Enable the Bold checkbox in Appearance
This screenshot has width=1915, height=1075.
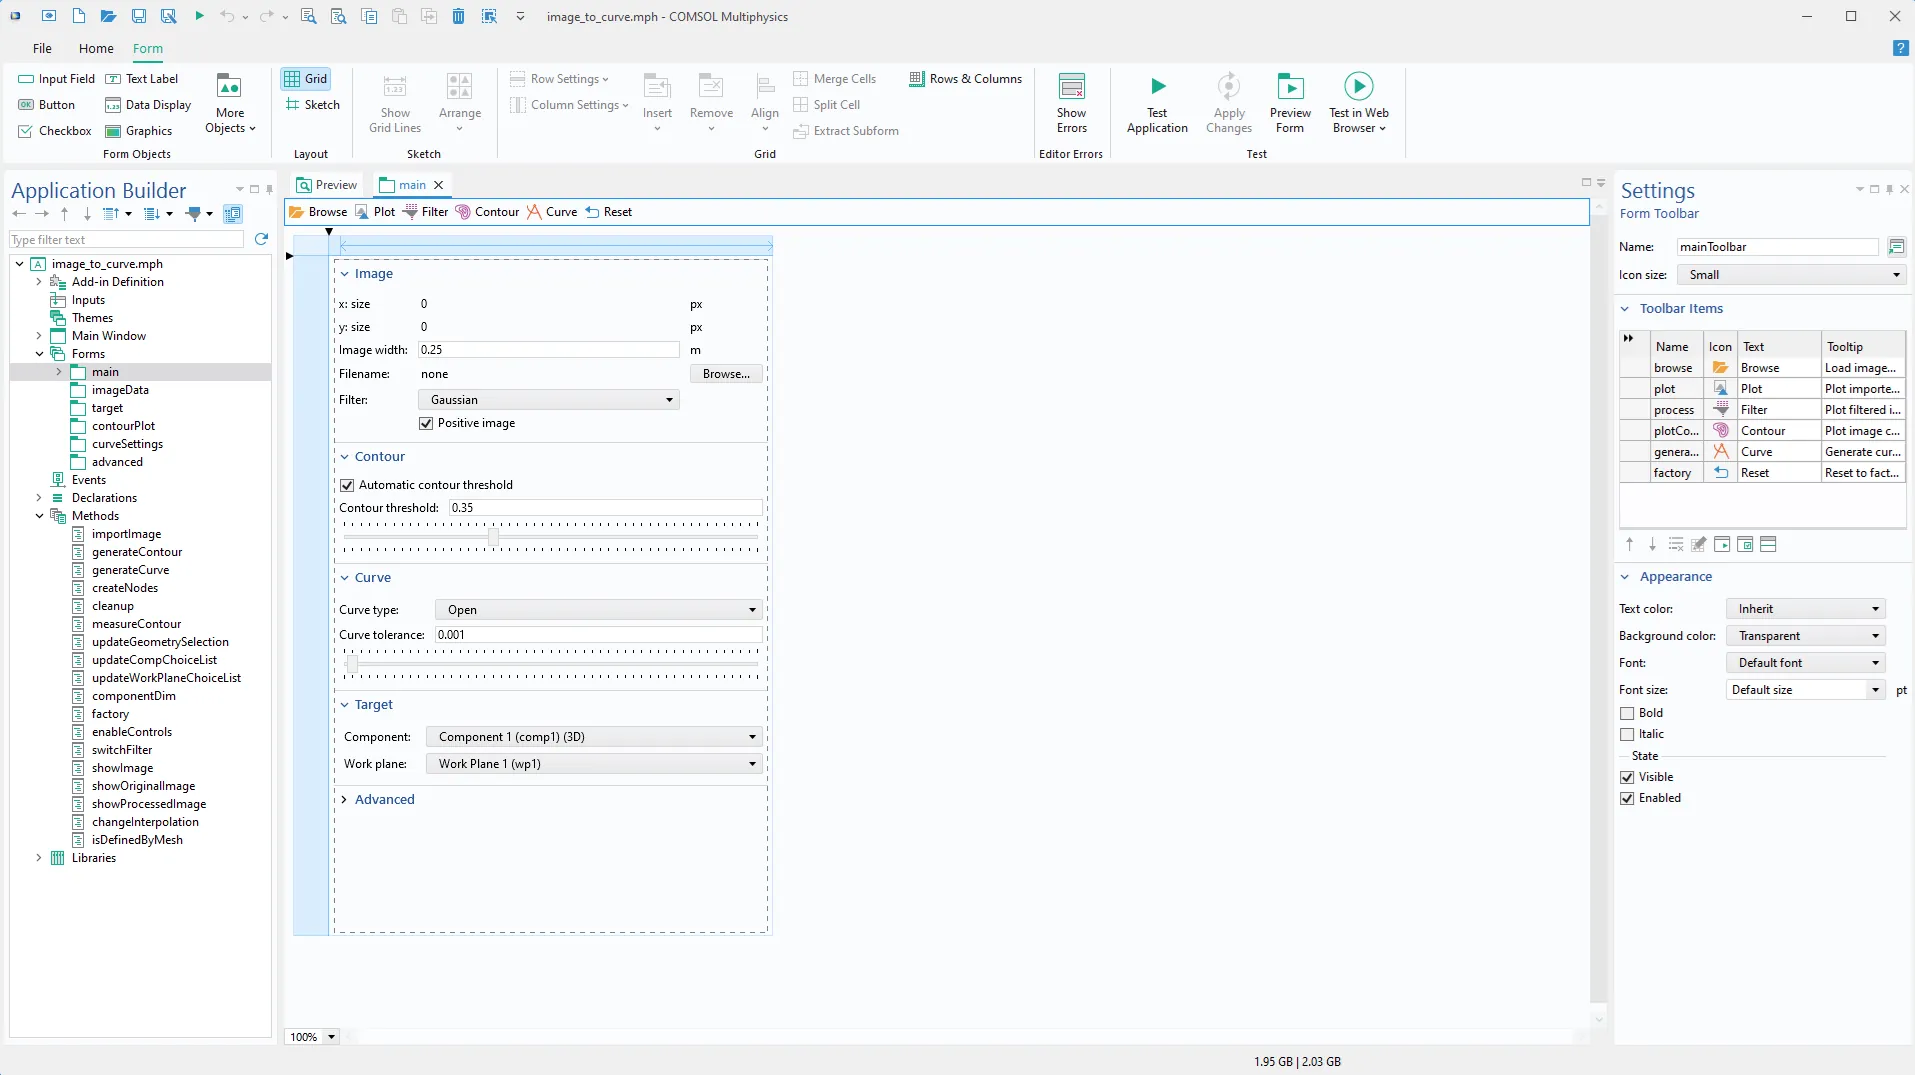[x=1627, y=713]
